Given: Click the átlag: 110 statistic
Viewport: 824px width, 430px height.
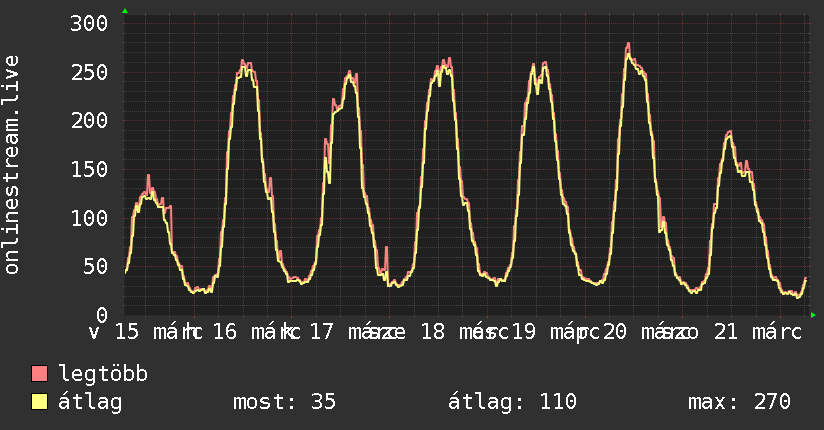Looking at the screenshot, I should pos(512,402).
